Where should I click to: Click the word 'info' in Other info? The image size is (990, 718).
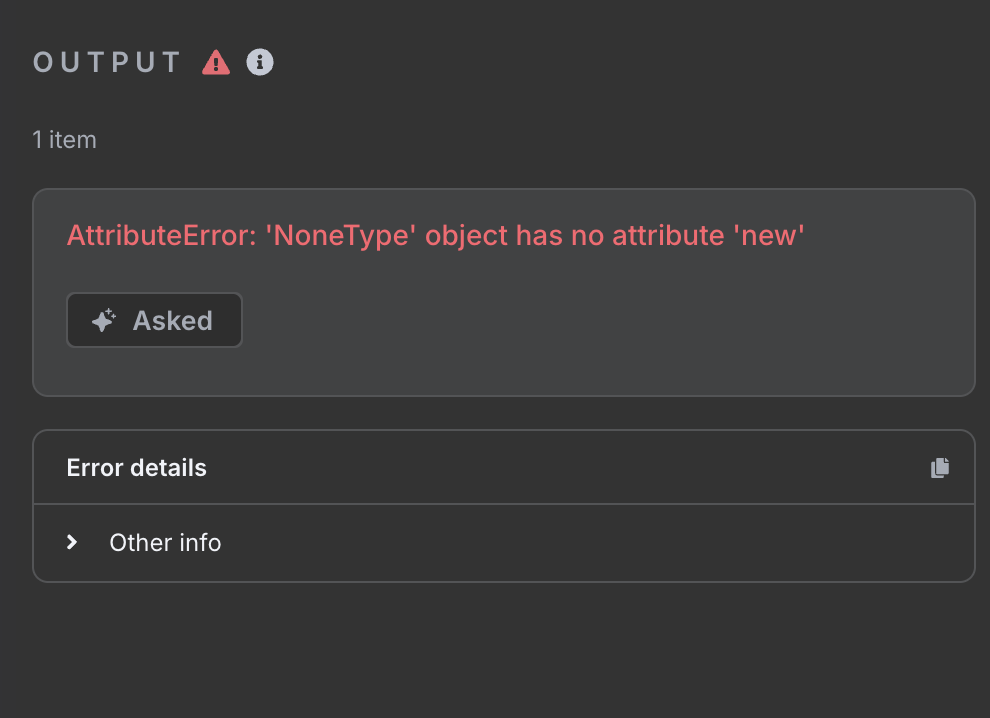(200, 542)
